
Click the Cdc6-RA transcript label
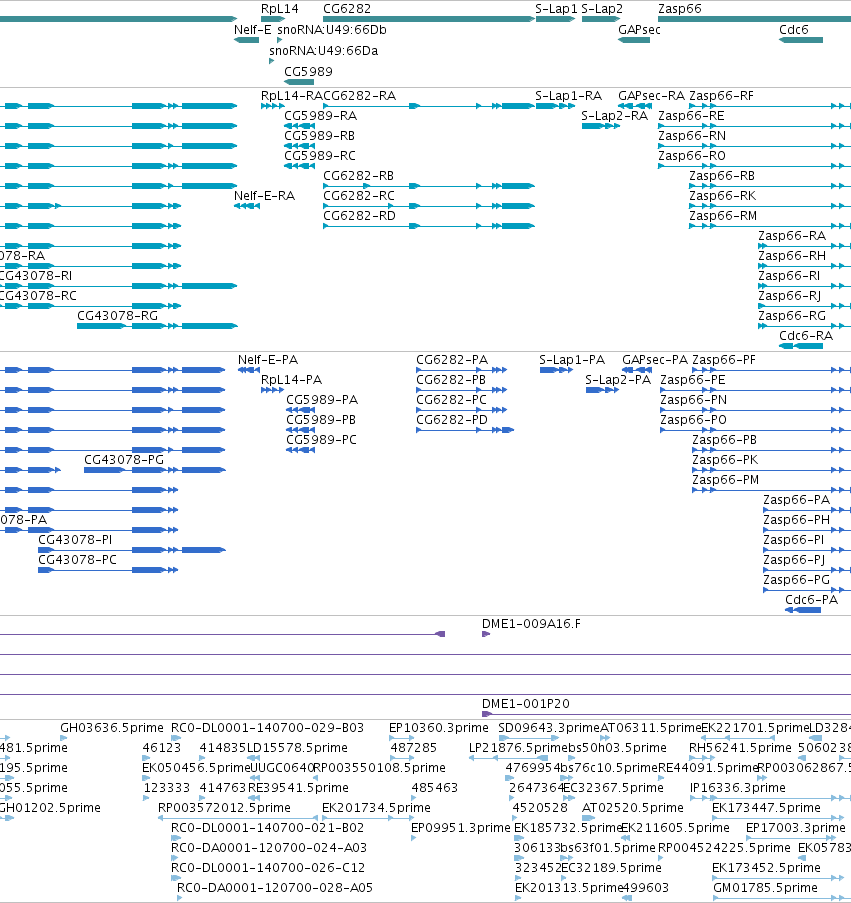click(806, 336)
